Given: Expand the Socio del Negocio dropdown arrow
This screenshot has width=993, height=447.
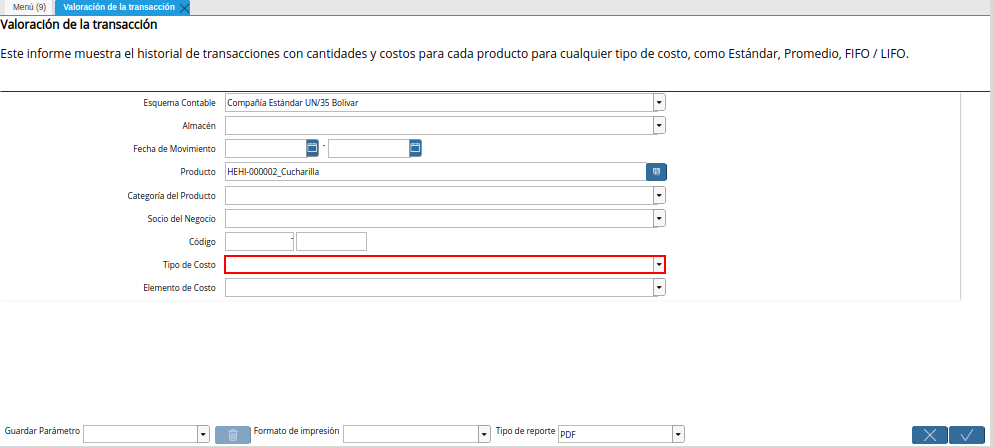Looking at the screenshot, I should (659, 218).
